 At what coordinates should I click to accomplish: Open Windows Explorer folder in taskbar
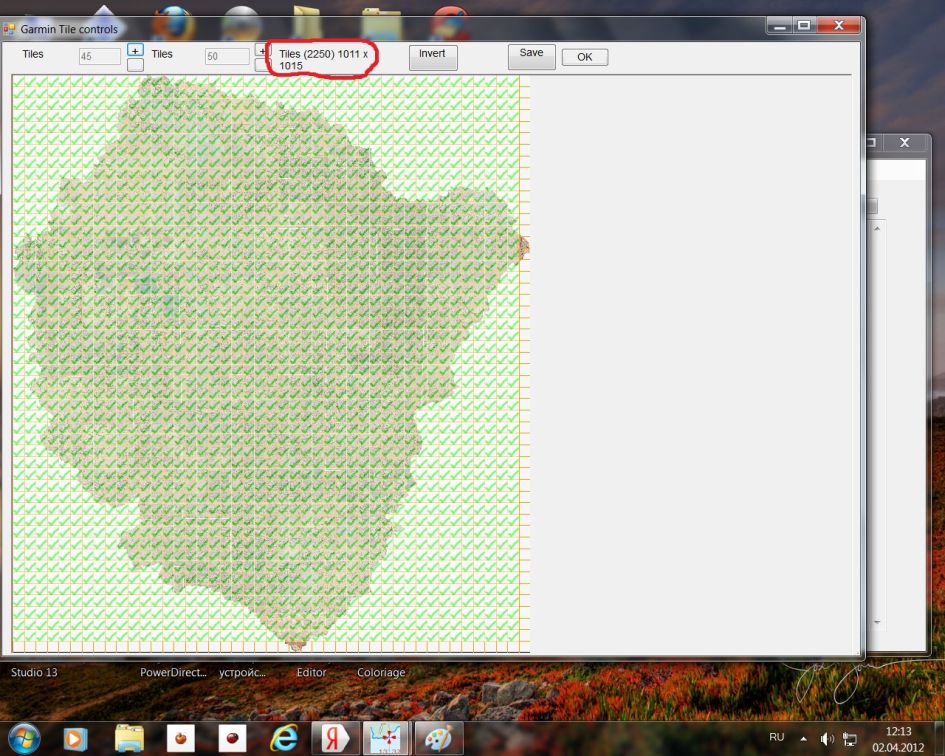click(129, 738)
